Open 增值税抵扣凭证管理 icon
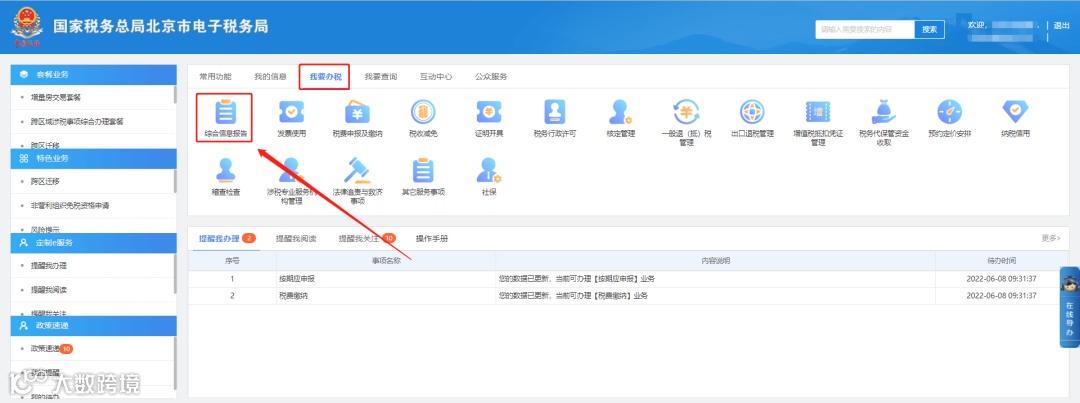 tap(818, 112)
